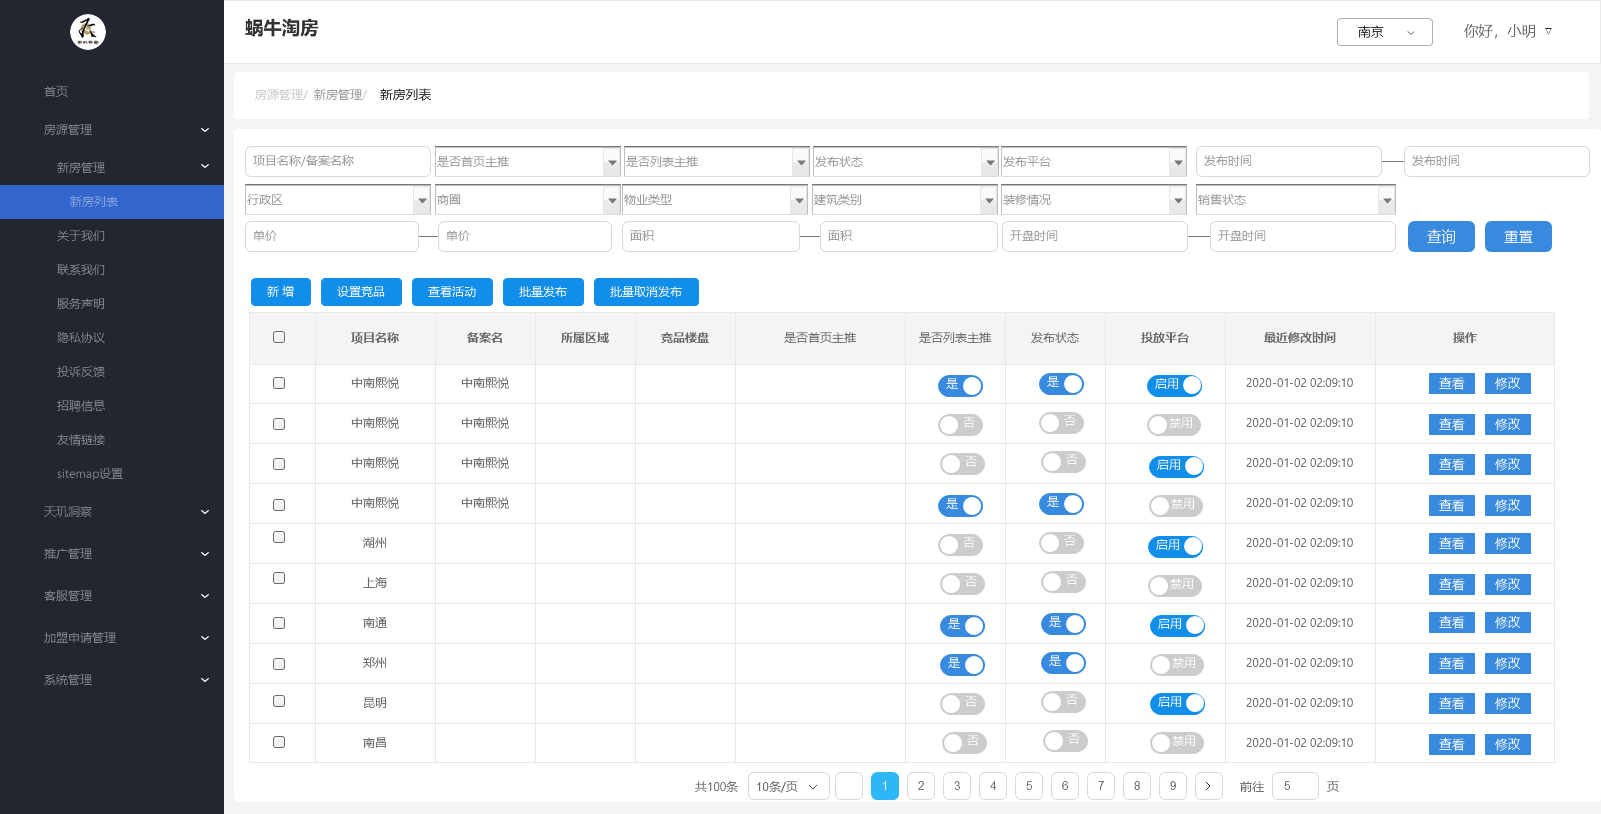Open the 发布状态 dropdown filter
The image size is (1601, 814).
pos(905,162)
